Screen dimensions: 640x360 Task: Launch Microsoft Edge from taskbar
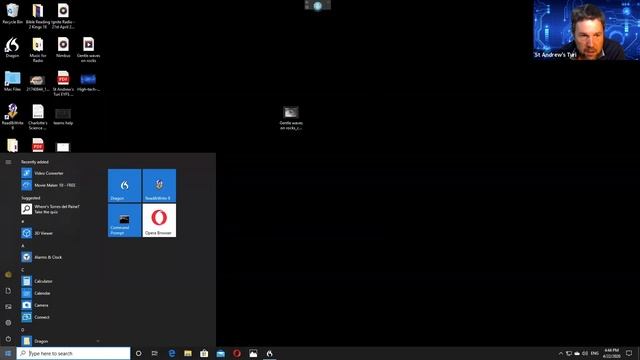coord(171,353)
